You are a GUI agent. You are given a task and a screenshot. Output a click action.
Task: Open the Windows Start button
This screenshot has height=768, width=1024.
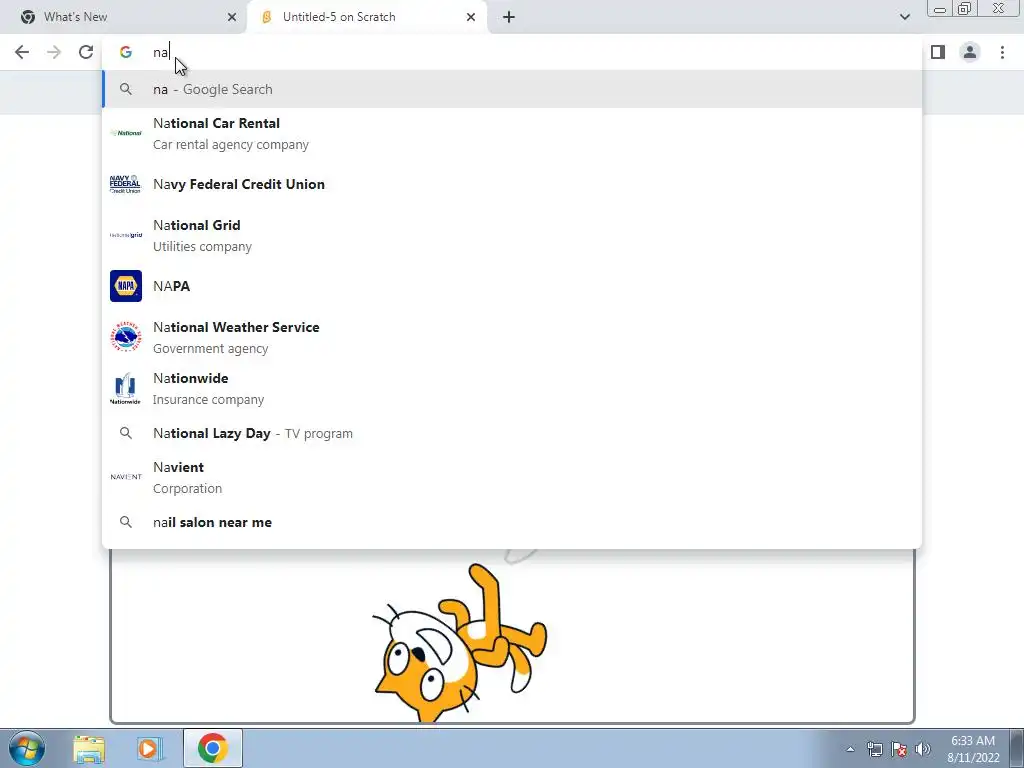(27, 748)
